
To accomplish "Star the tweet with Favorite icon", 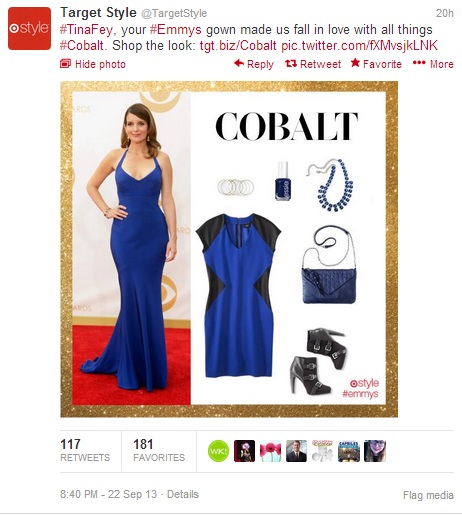I will click(355, 63).
